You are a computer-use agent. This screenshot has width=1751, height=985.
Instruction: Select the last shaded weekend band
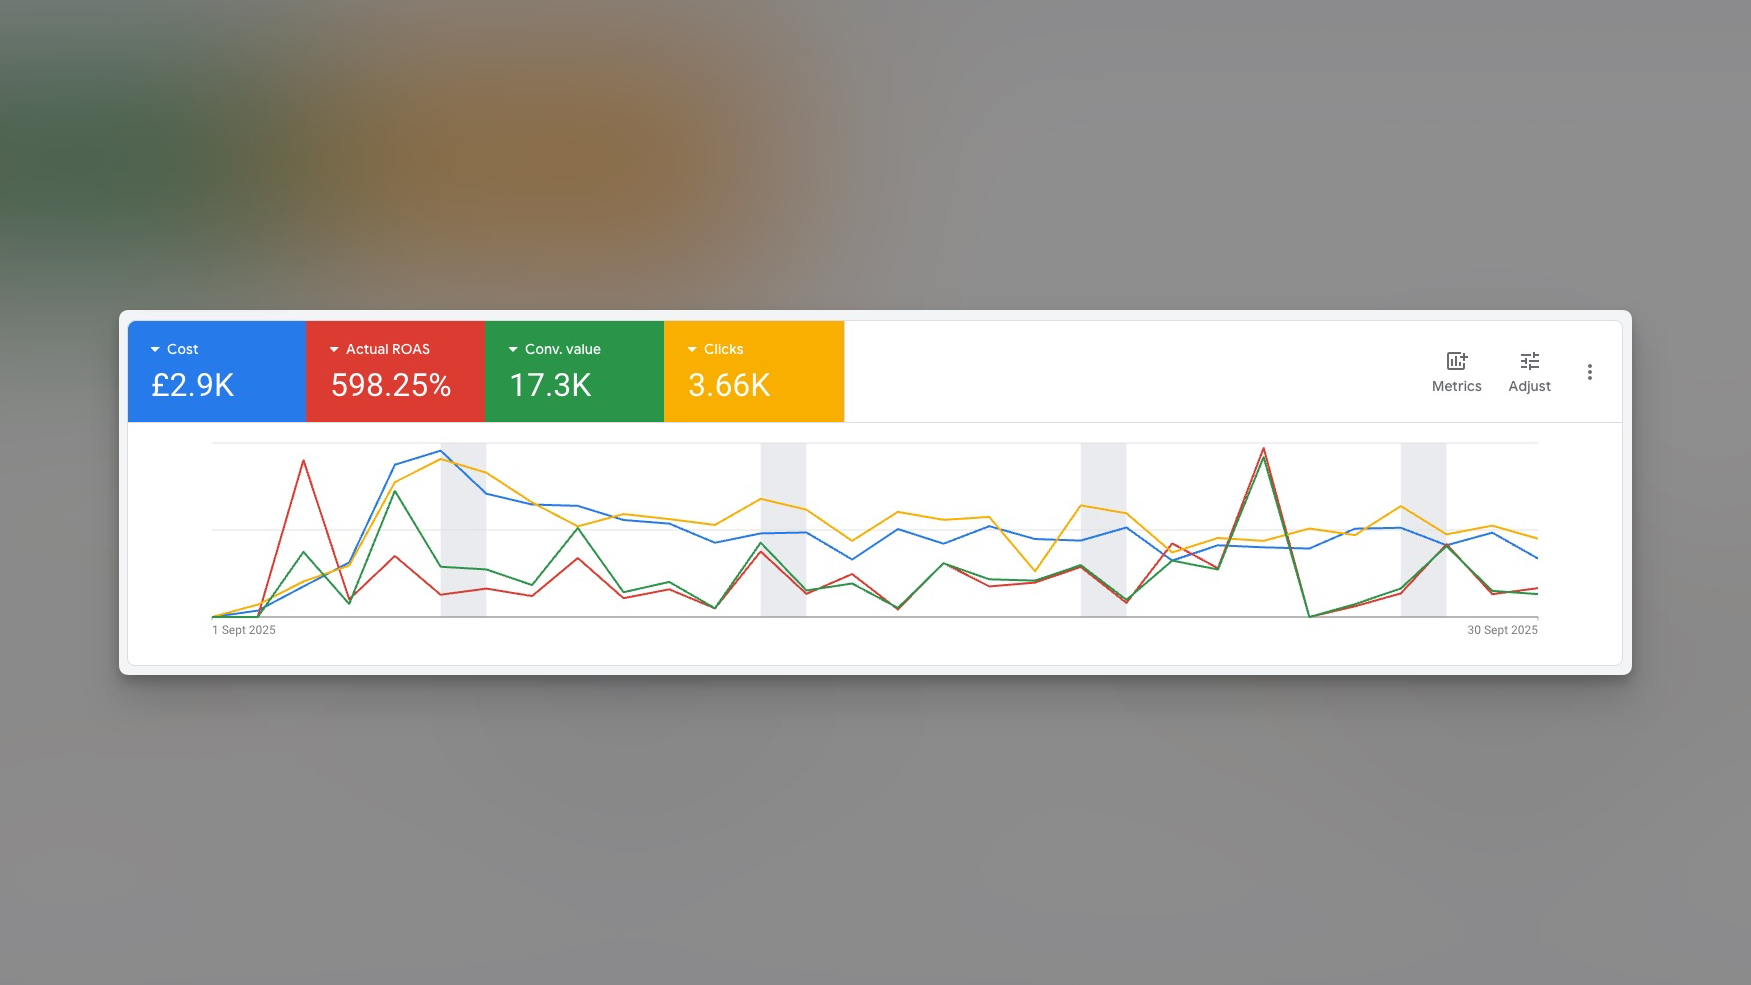[x=1423, y=530]
